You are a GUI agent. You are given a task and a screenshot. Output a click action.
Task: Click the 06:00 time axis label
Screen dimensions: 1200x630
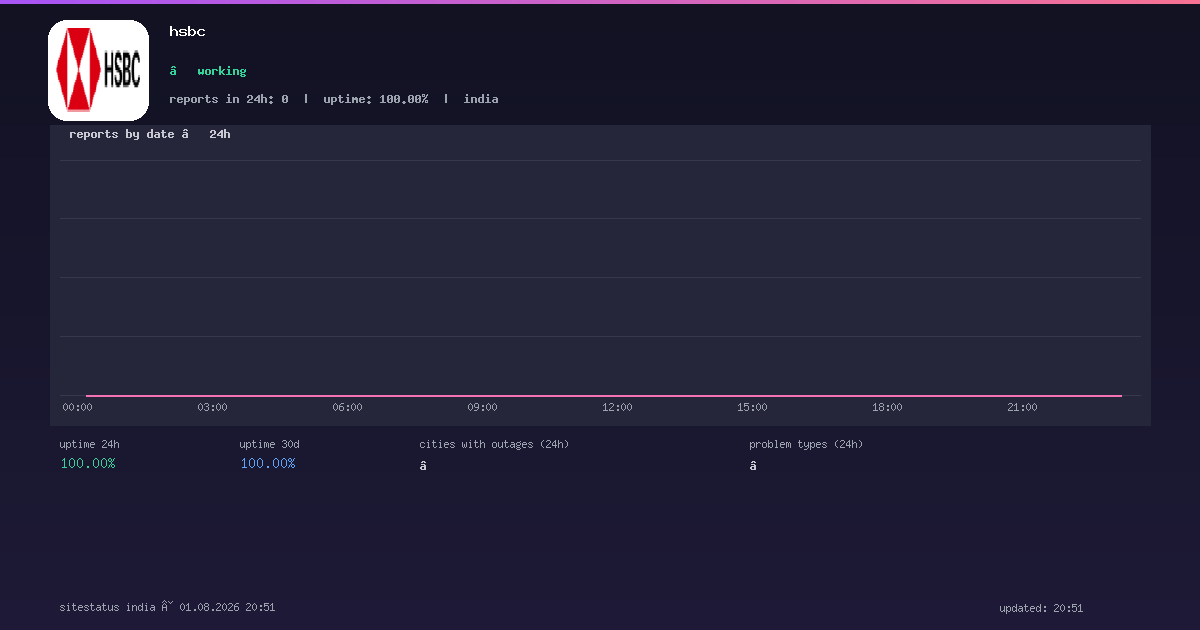point(347,407)
